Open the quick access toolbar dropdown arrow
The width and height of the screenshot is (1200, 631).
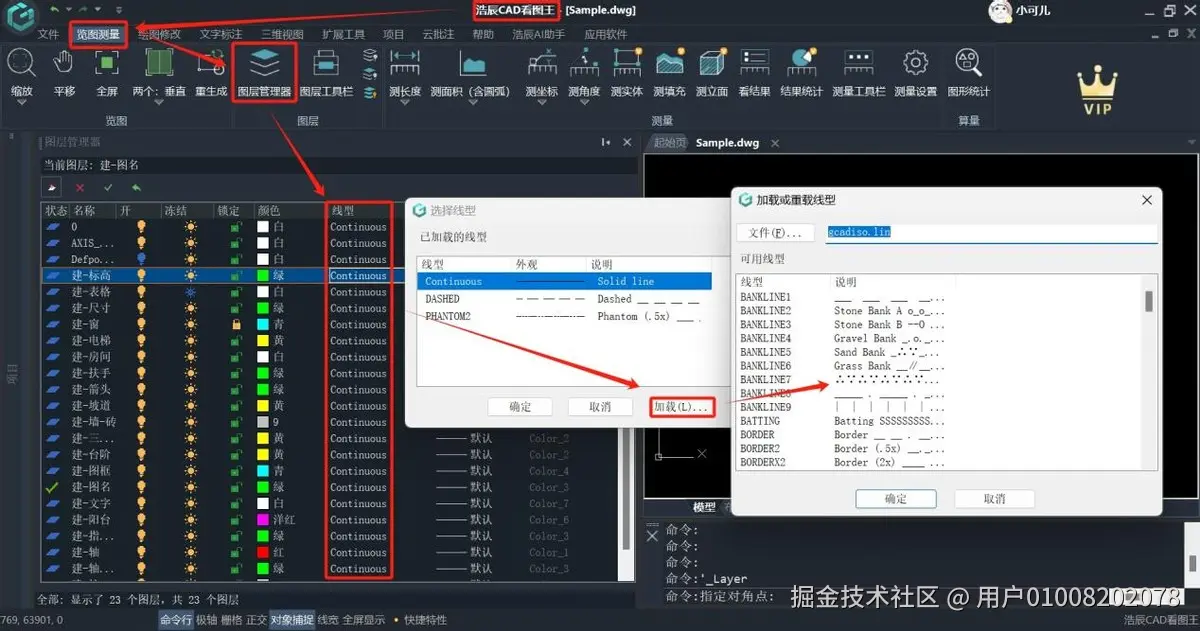(119, 9)
